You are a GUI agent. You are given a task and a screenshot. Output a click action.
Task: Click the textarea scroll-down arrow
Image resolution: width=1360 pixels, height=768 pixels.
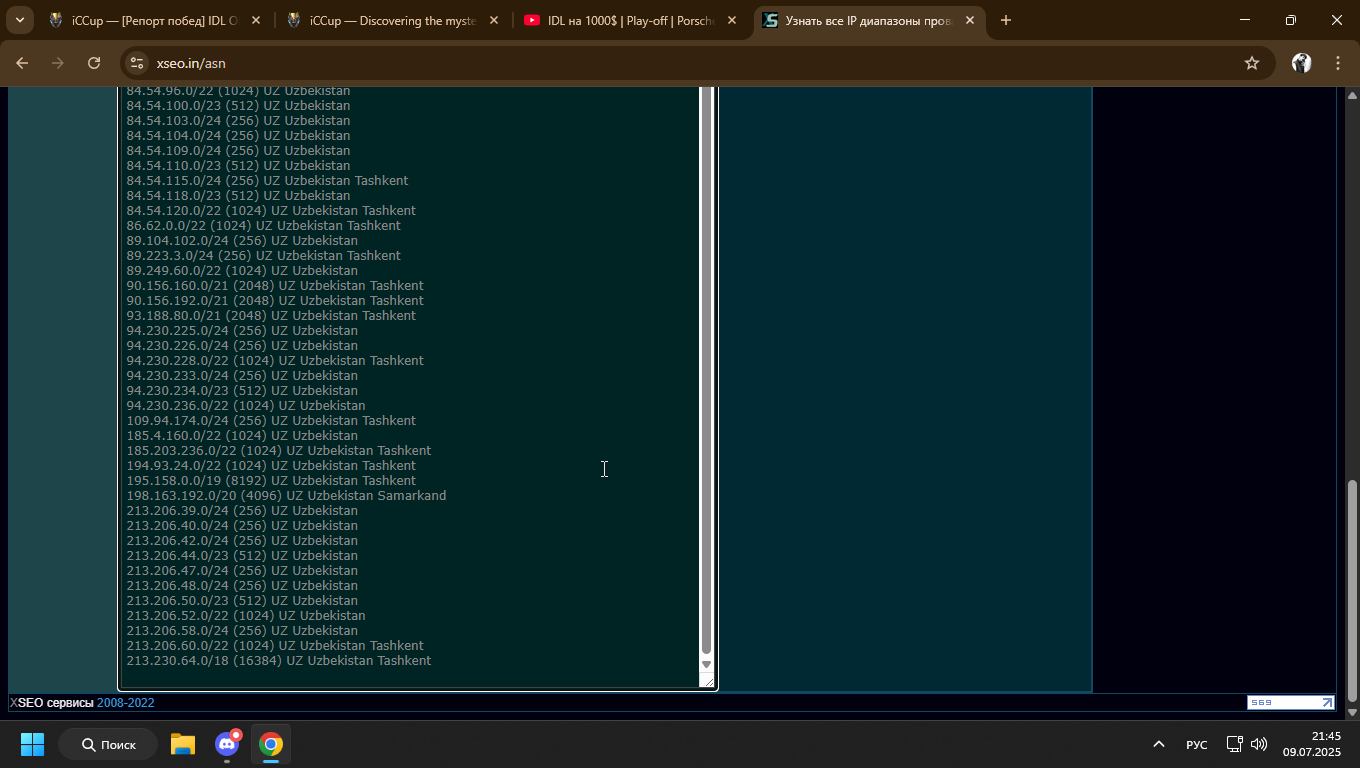point(707,665)
